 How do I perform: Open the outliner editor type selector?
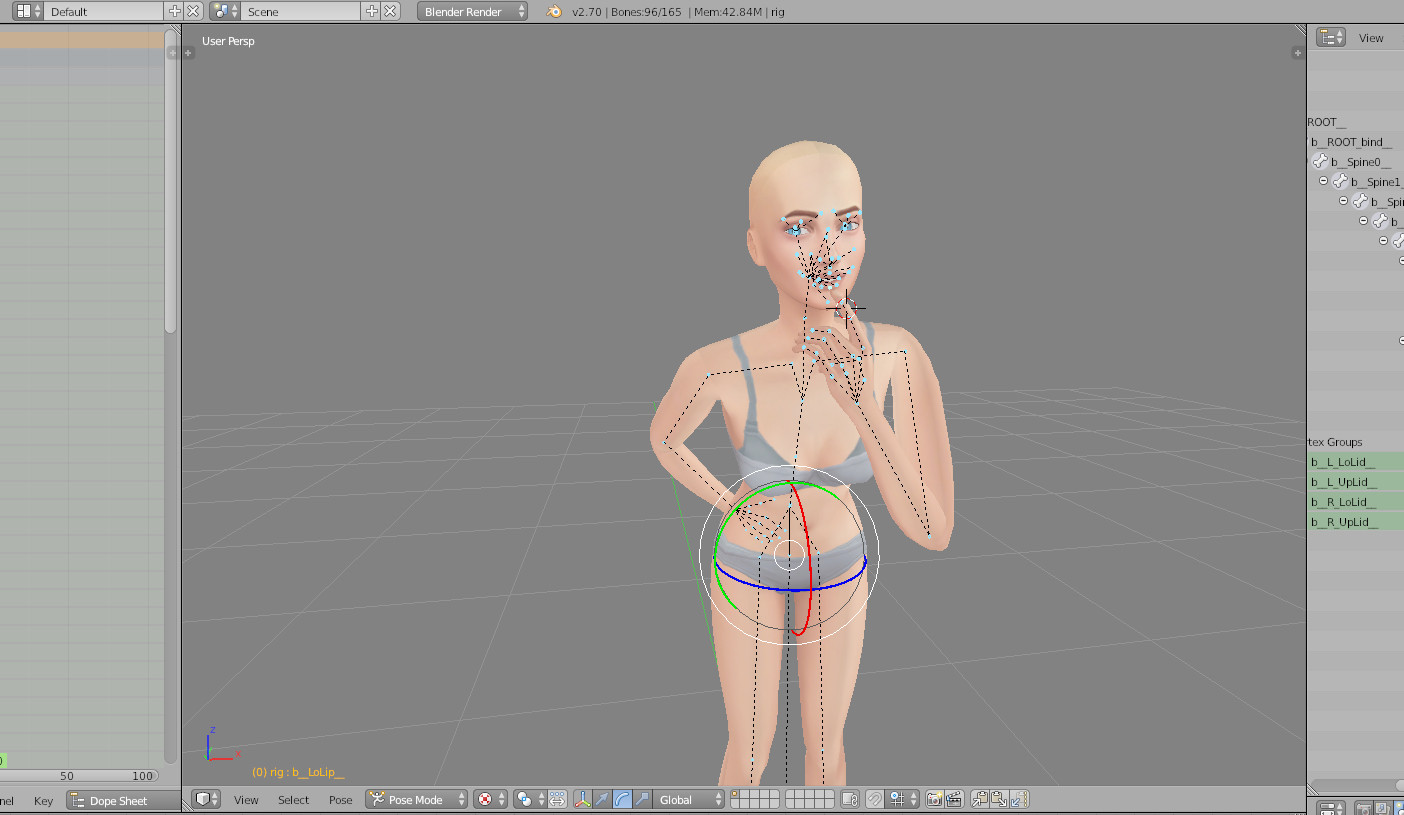tap(1331, 38)
